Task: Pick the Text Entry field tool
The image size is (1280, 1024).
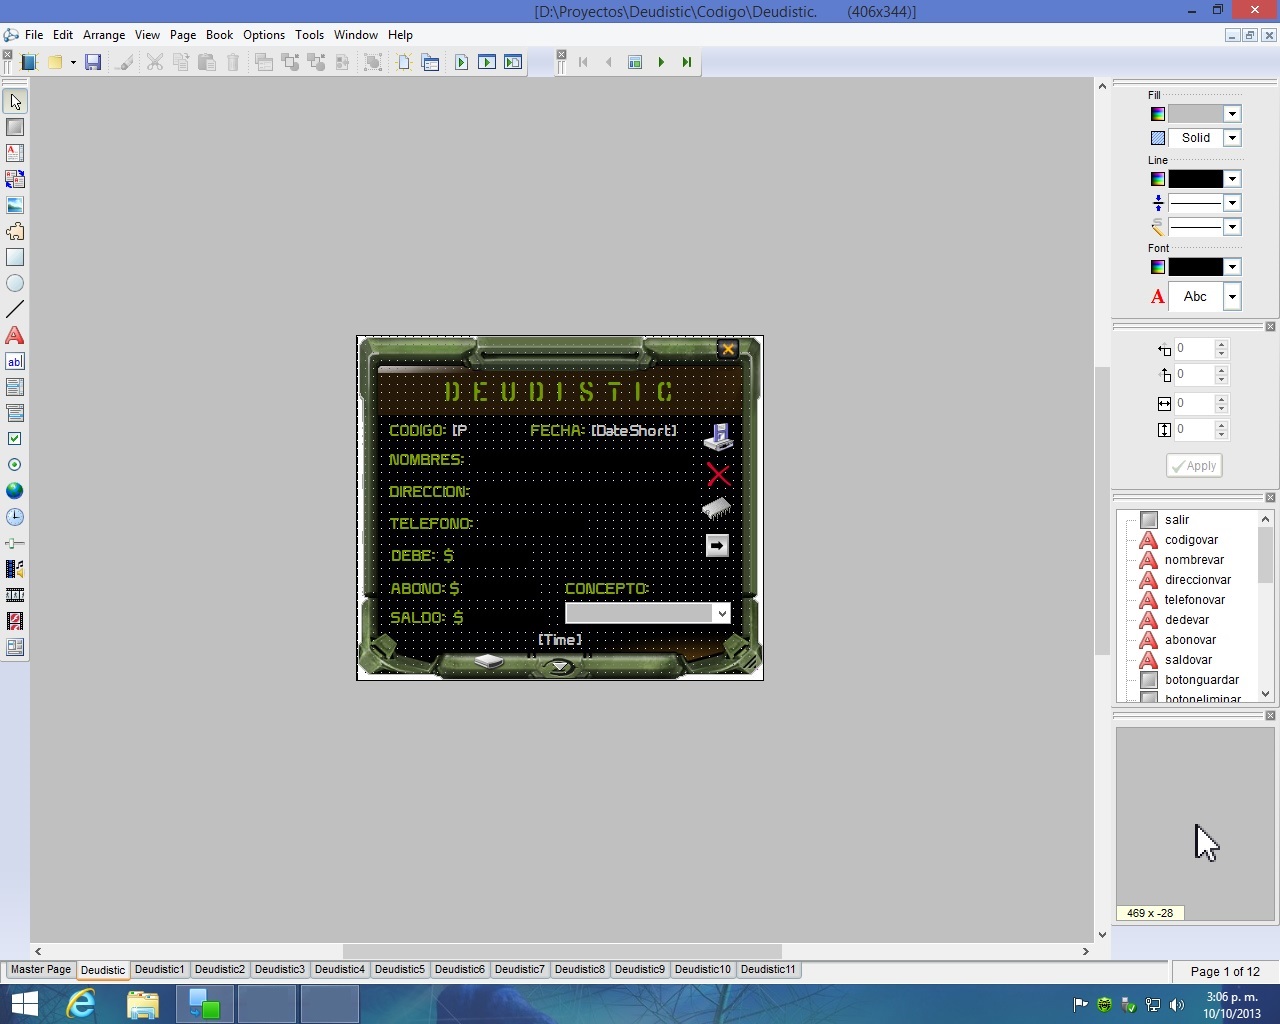Action: [x=15, y=362]
